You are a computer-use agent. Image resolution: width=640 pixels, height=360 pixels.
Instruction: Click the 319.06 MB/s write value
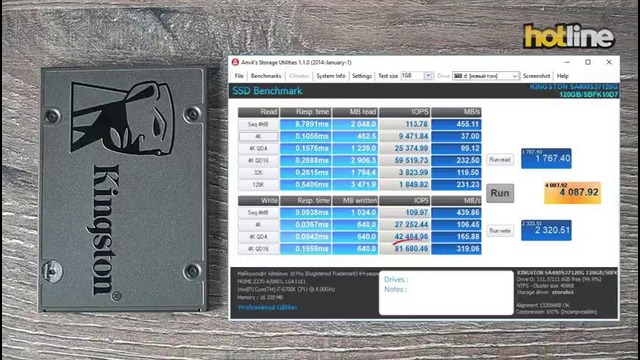pyautogui.click(x=456, y=249)
